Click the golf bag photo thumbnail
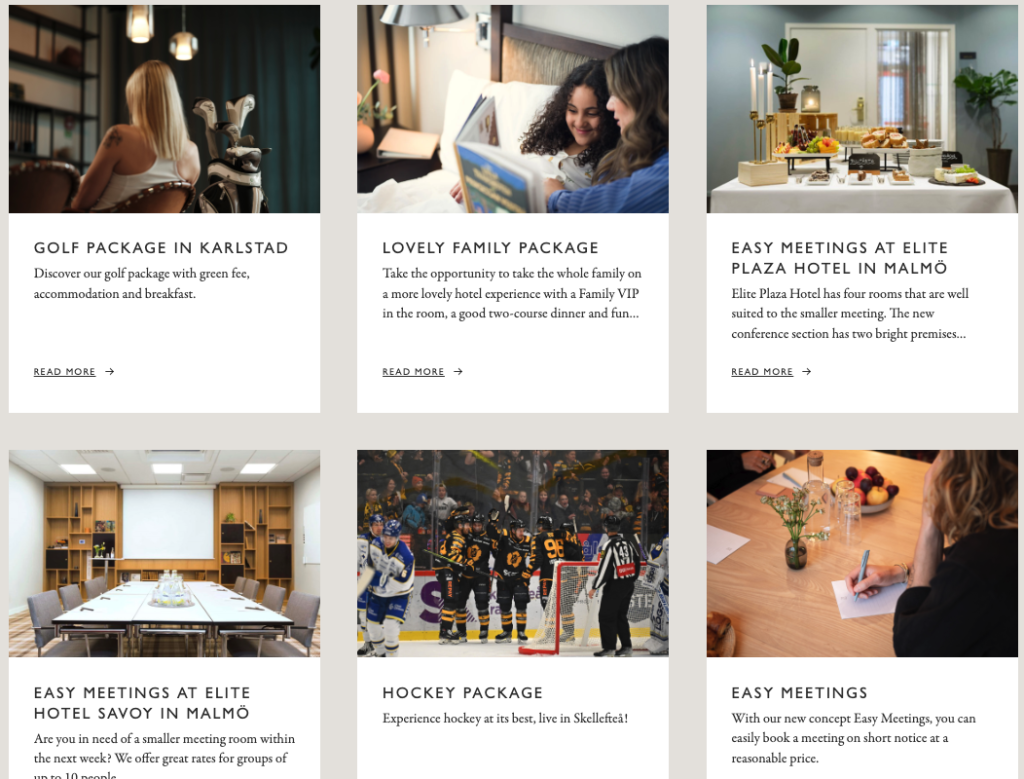This screenshot has width=1024, height=779. pos(165,109)
